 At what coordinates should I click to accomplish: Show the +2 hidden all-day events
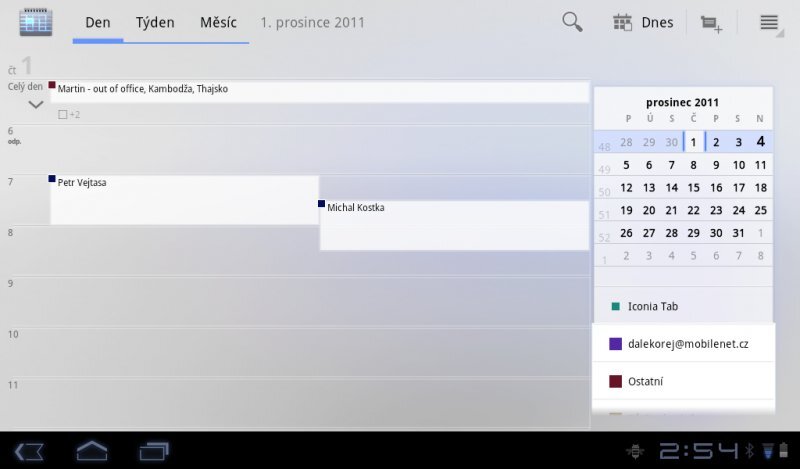coord(69,114)
